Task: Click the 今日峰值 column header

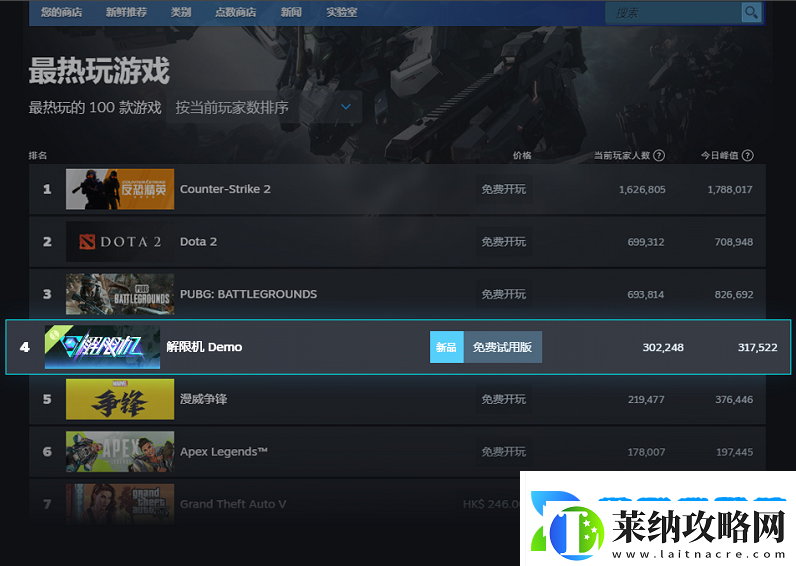Action: point(719,155)
